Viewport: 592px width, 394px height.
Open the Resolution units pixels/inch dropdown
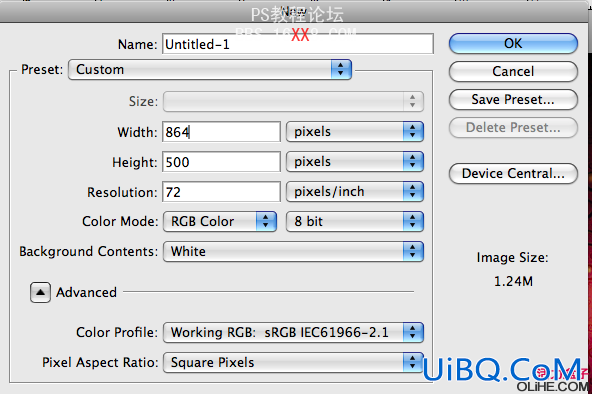tap(355, 192)
